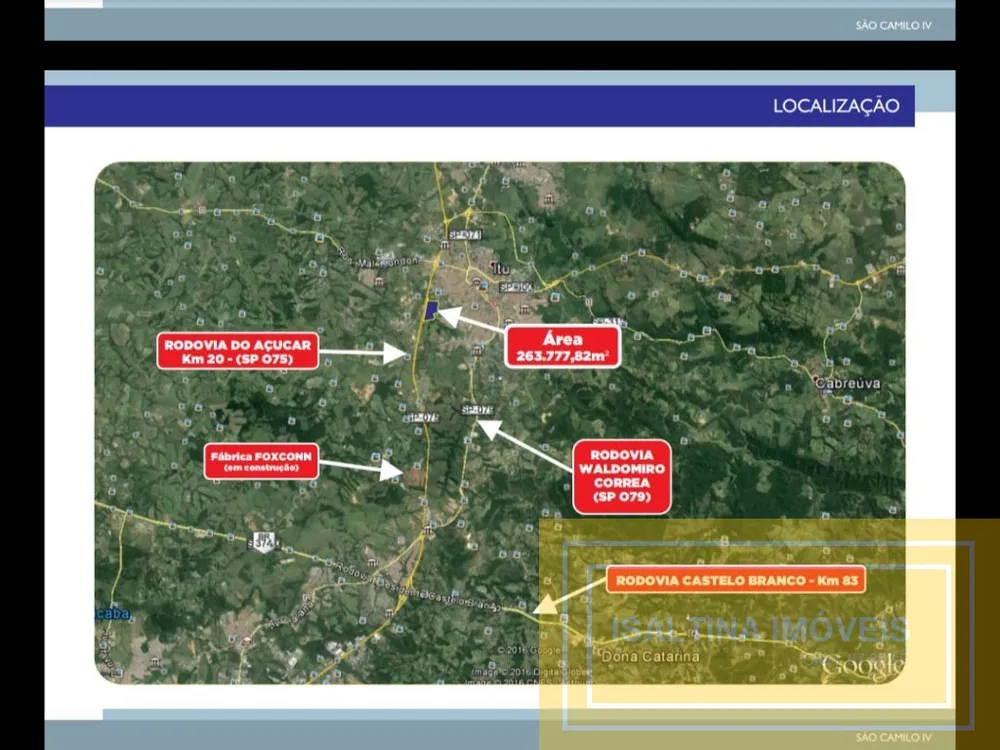Click the Itu city label on map

tap(502, 268)
